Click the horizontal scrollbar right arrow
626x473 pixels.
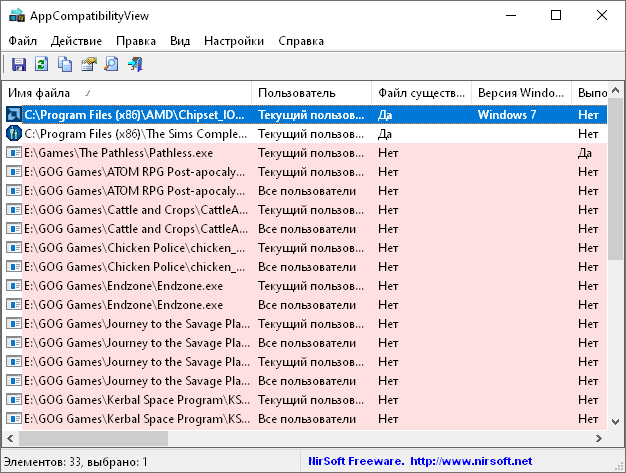[x=598, y=439]
